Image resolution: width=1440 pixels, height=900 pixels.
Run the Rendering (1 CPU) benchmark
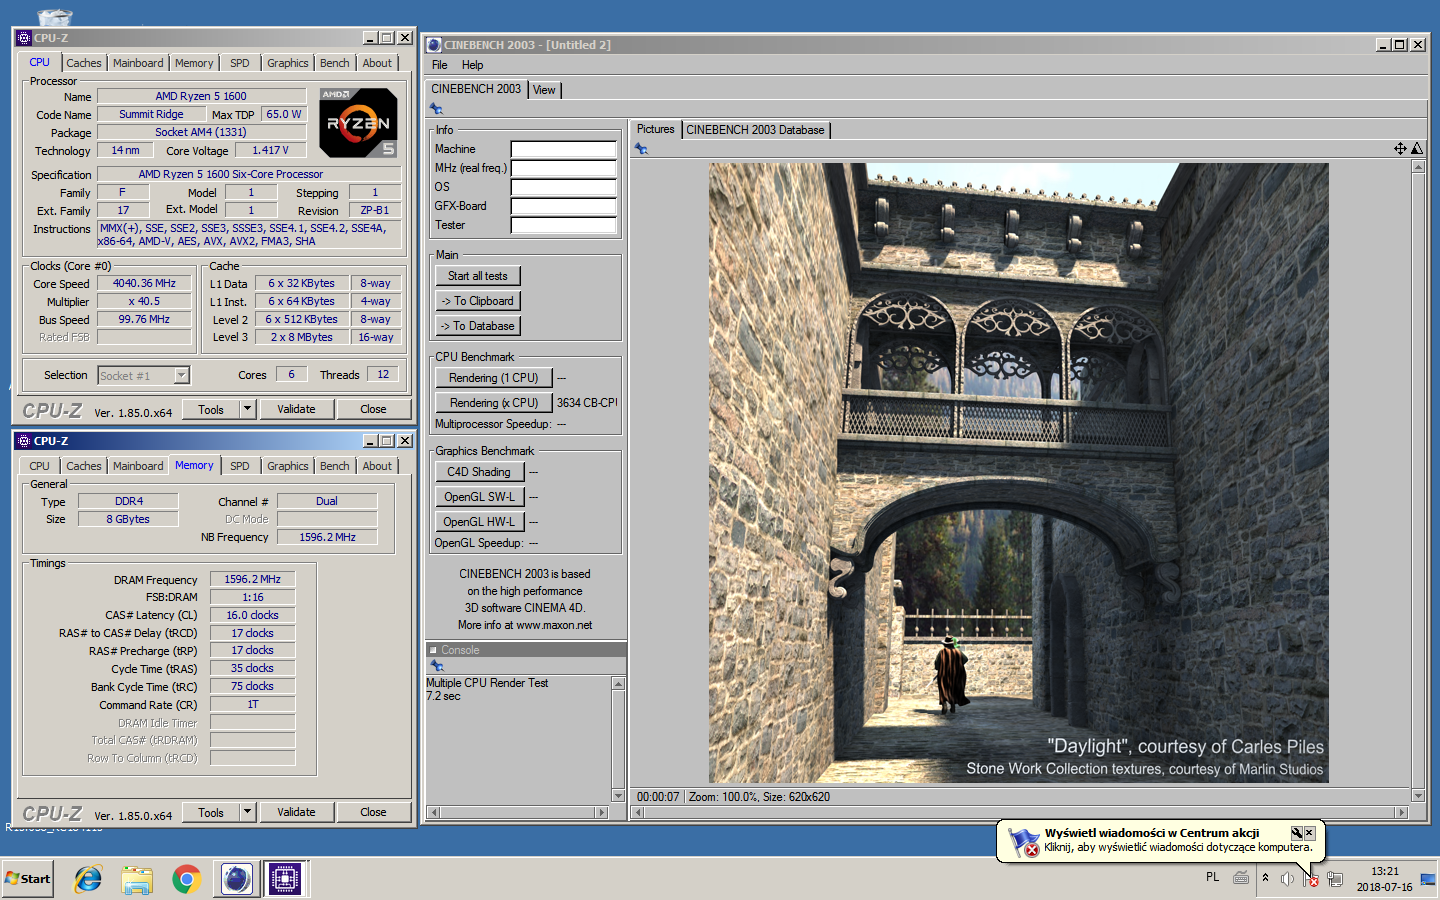point(494,378)
